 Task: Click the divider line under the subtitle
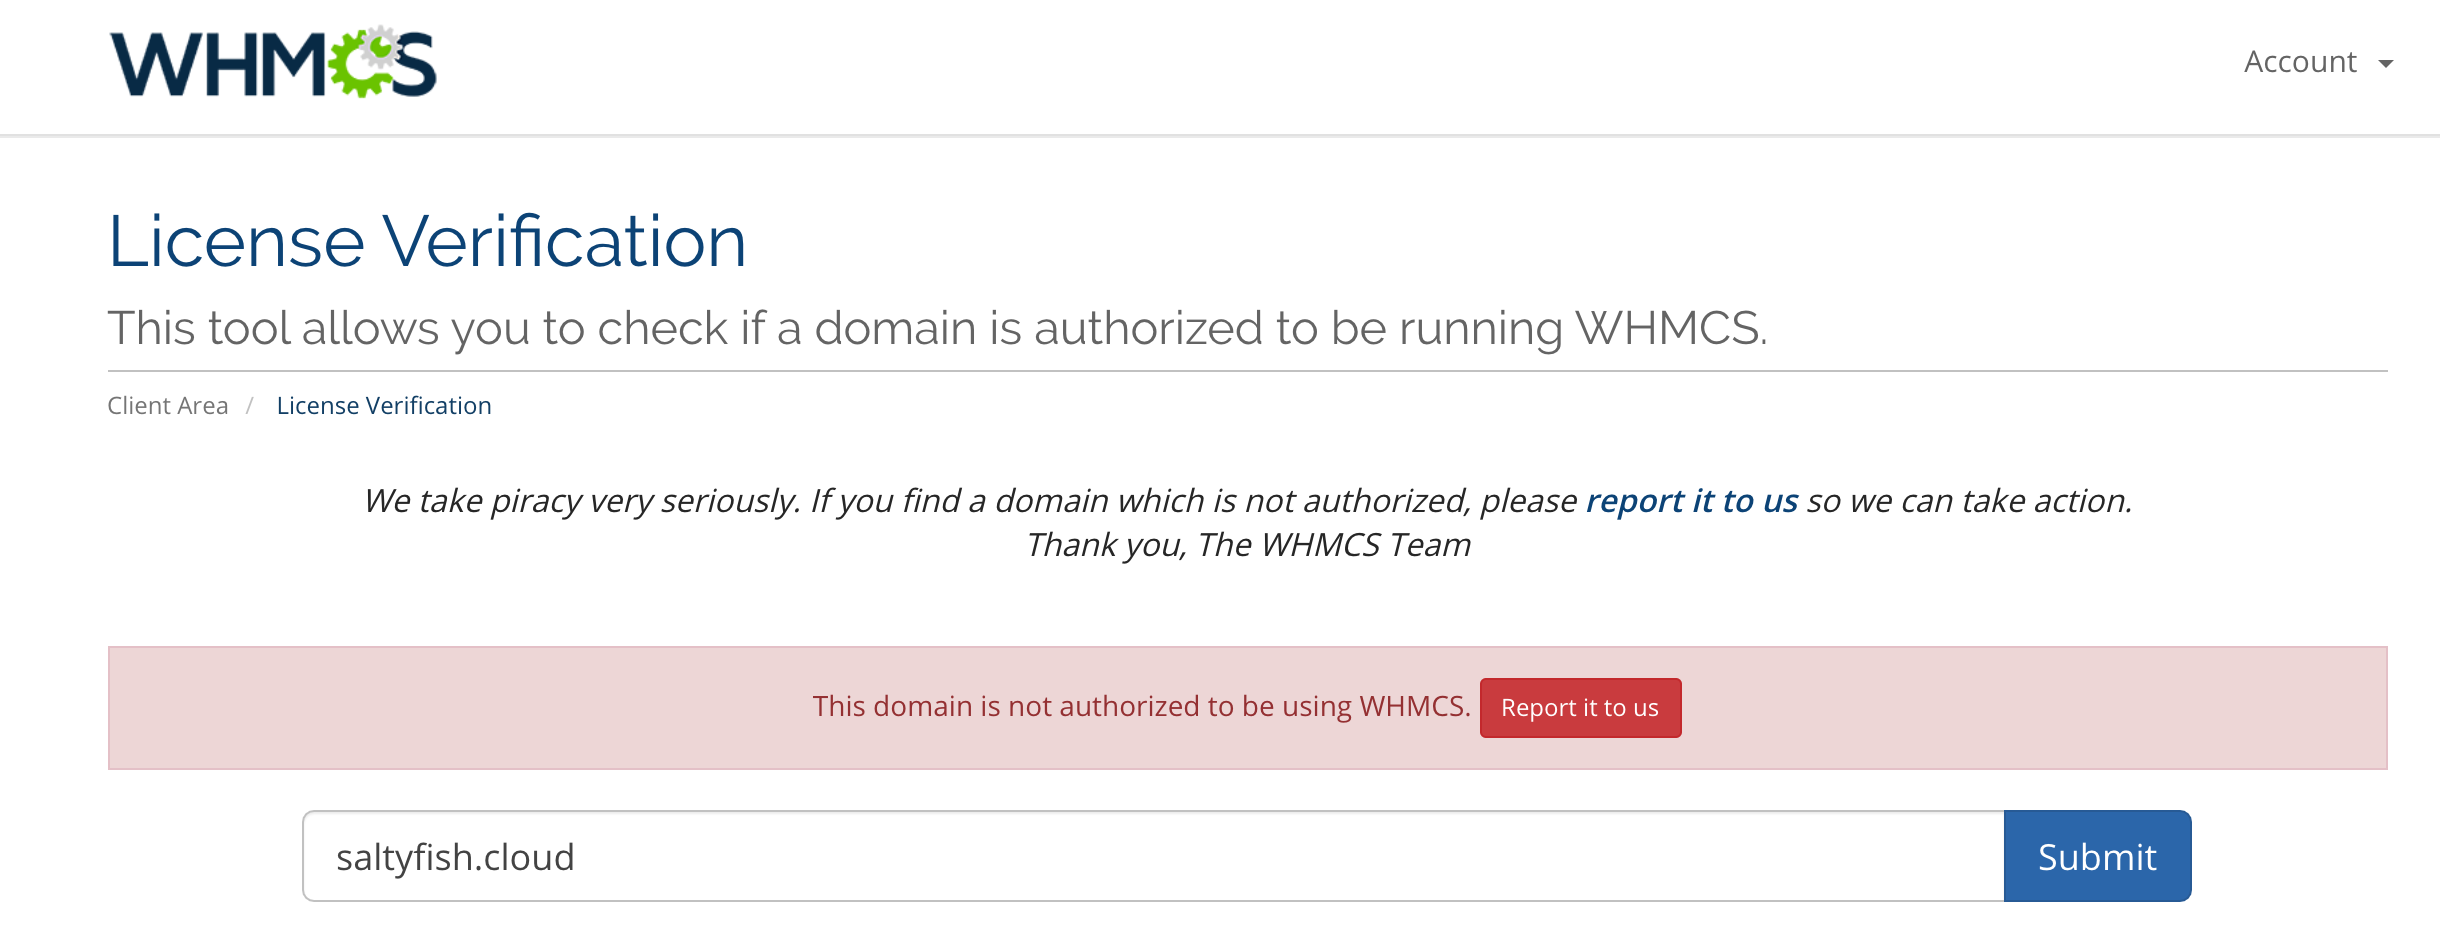[1248, 371]
